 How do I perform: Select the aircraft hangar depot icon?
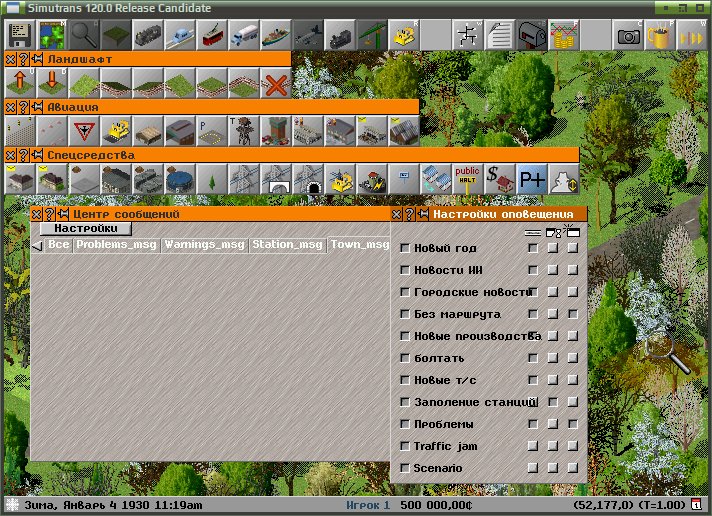tap(180, 131)
